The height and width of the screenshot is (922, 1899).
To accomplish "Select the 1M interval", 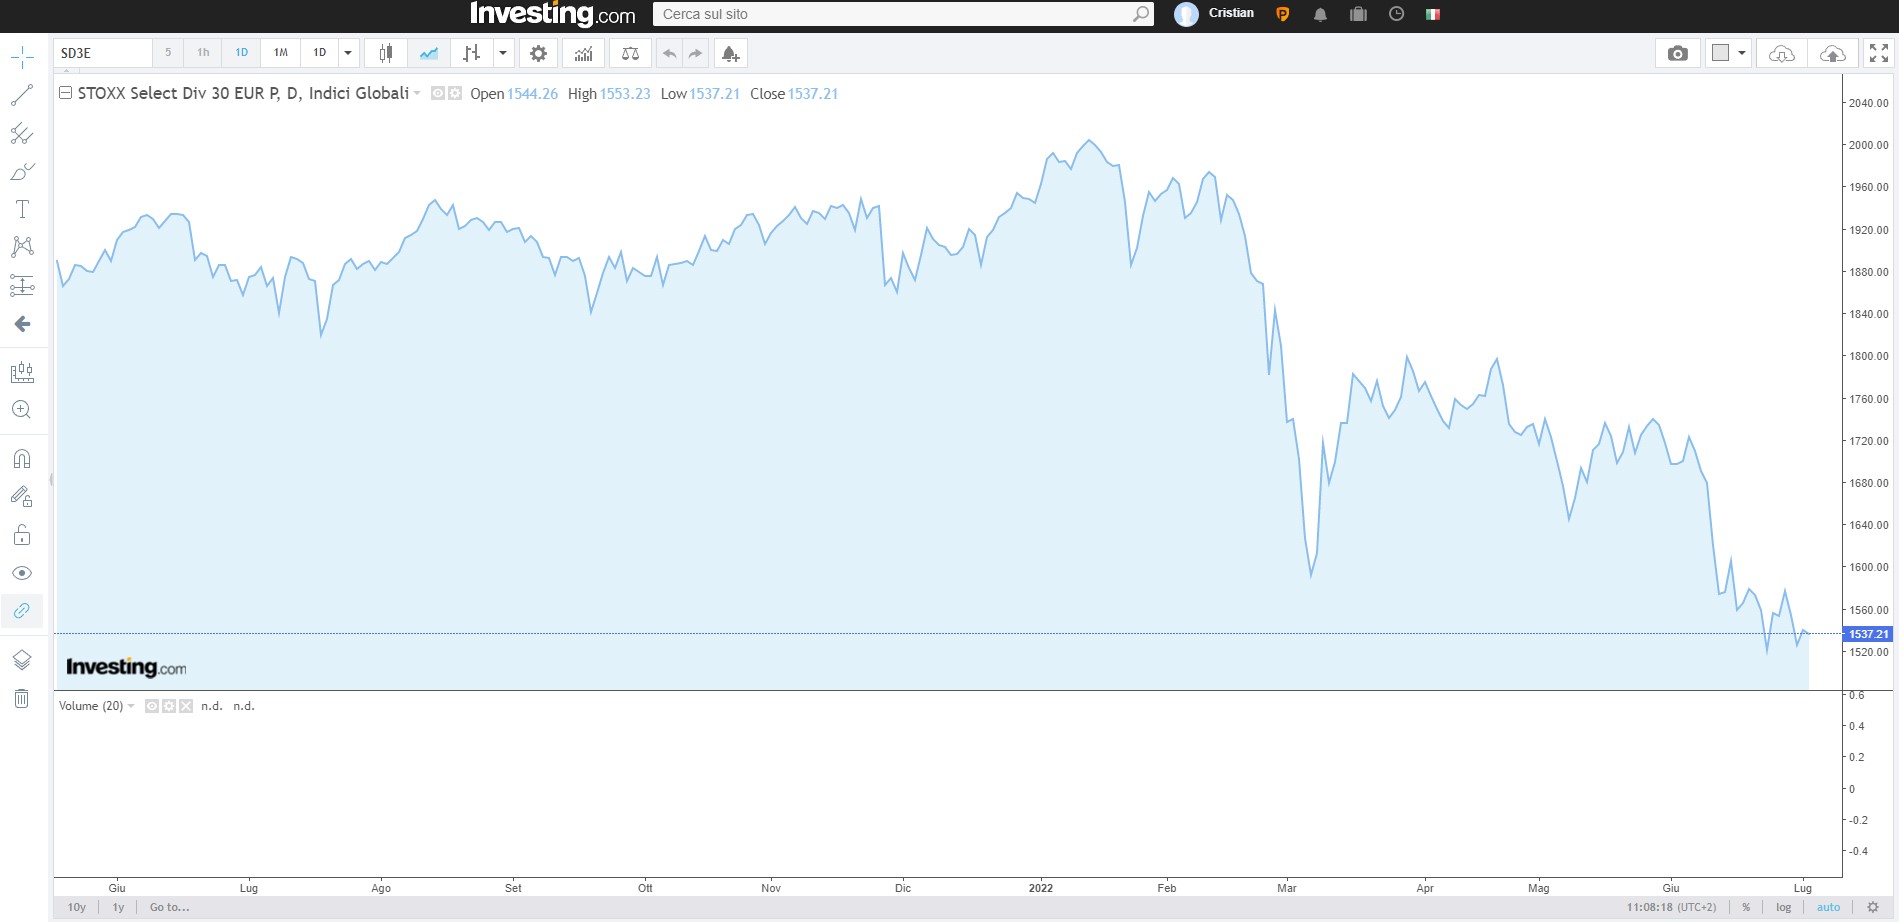I will (281, 53).
